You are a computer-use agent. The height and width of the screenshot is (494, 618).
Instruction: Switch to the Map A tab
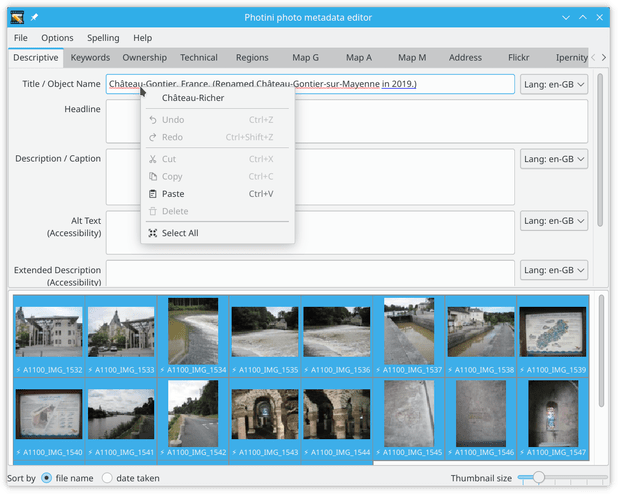359,58
